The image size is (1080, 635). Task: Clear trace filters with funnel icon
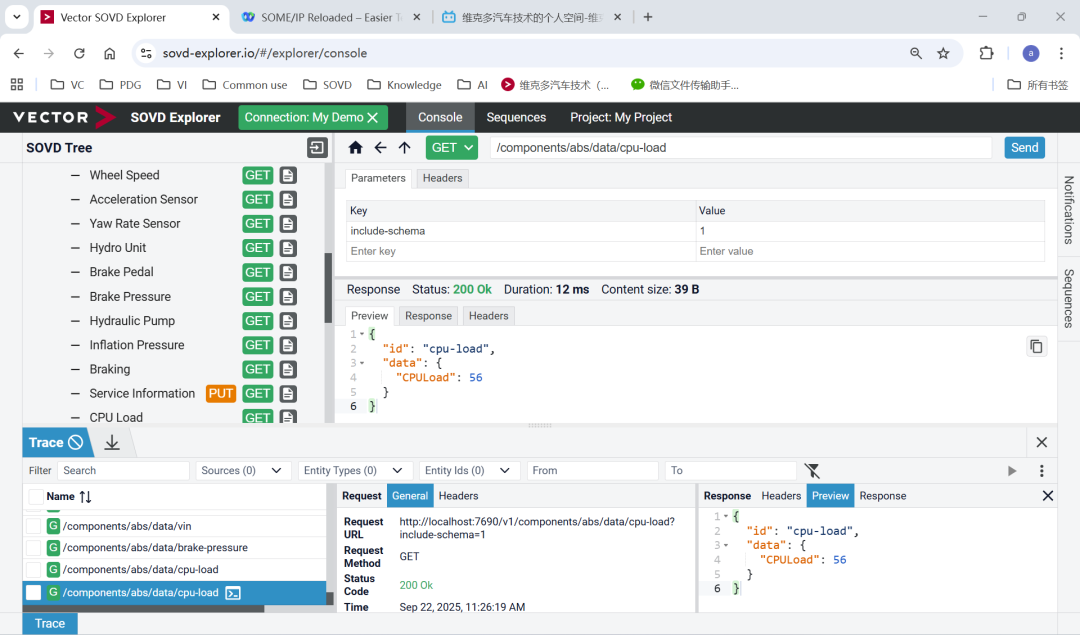click(x=812, y=471)
